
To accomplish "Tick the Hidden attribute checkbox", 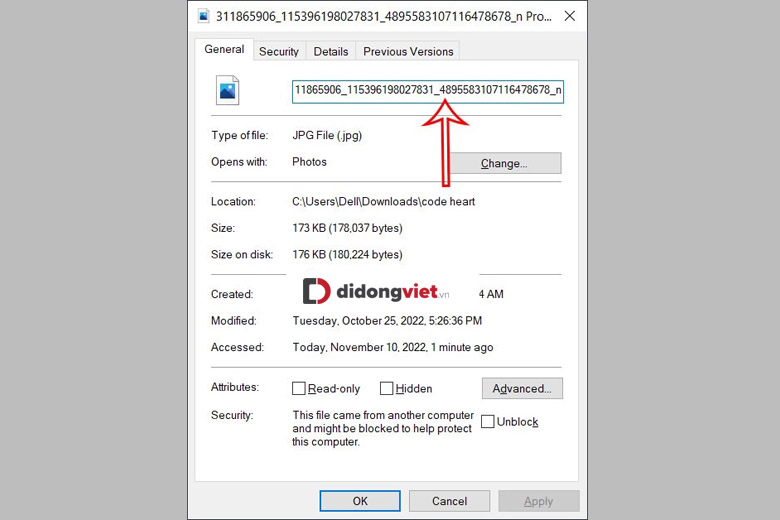I will (x=386, y=389).
